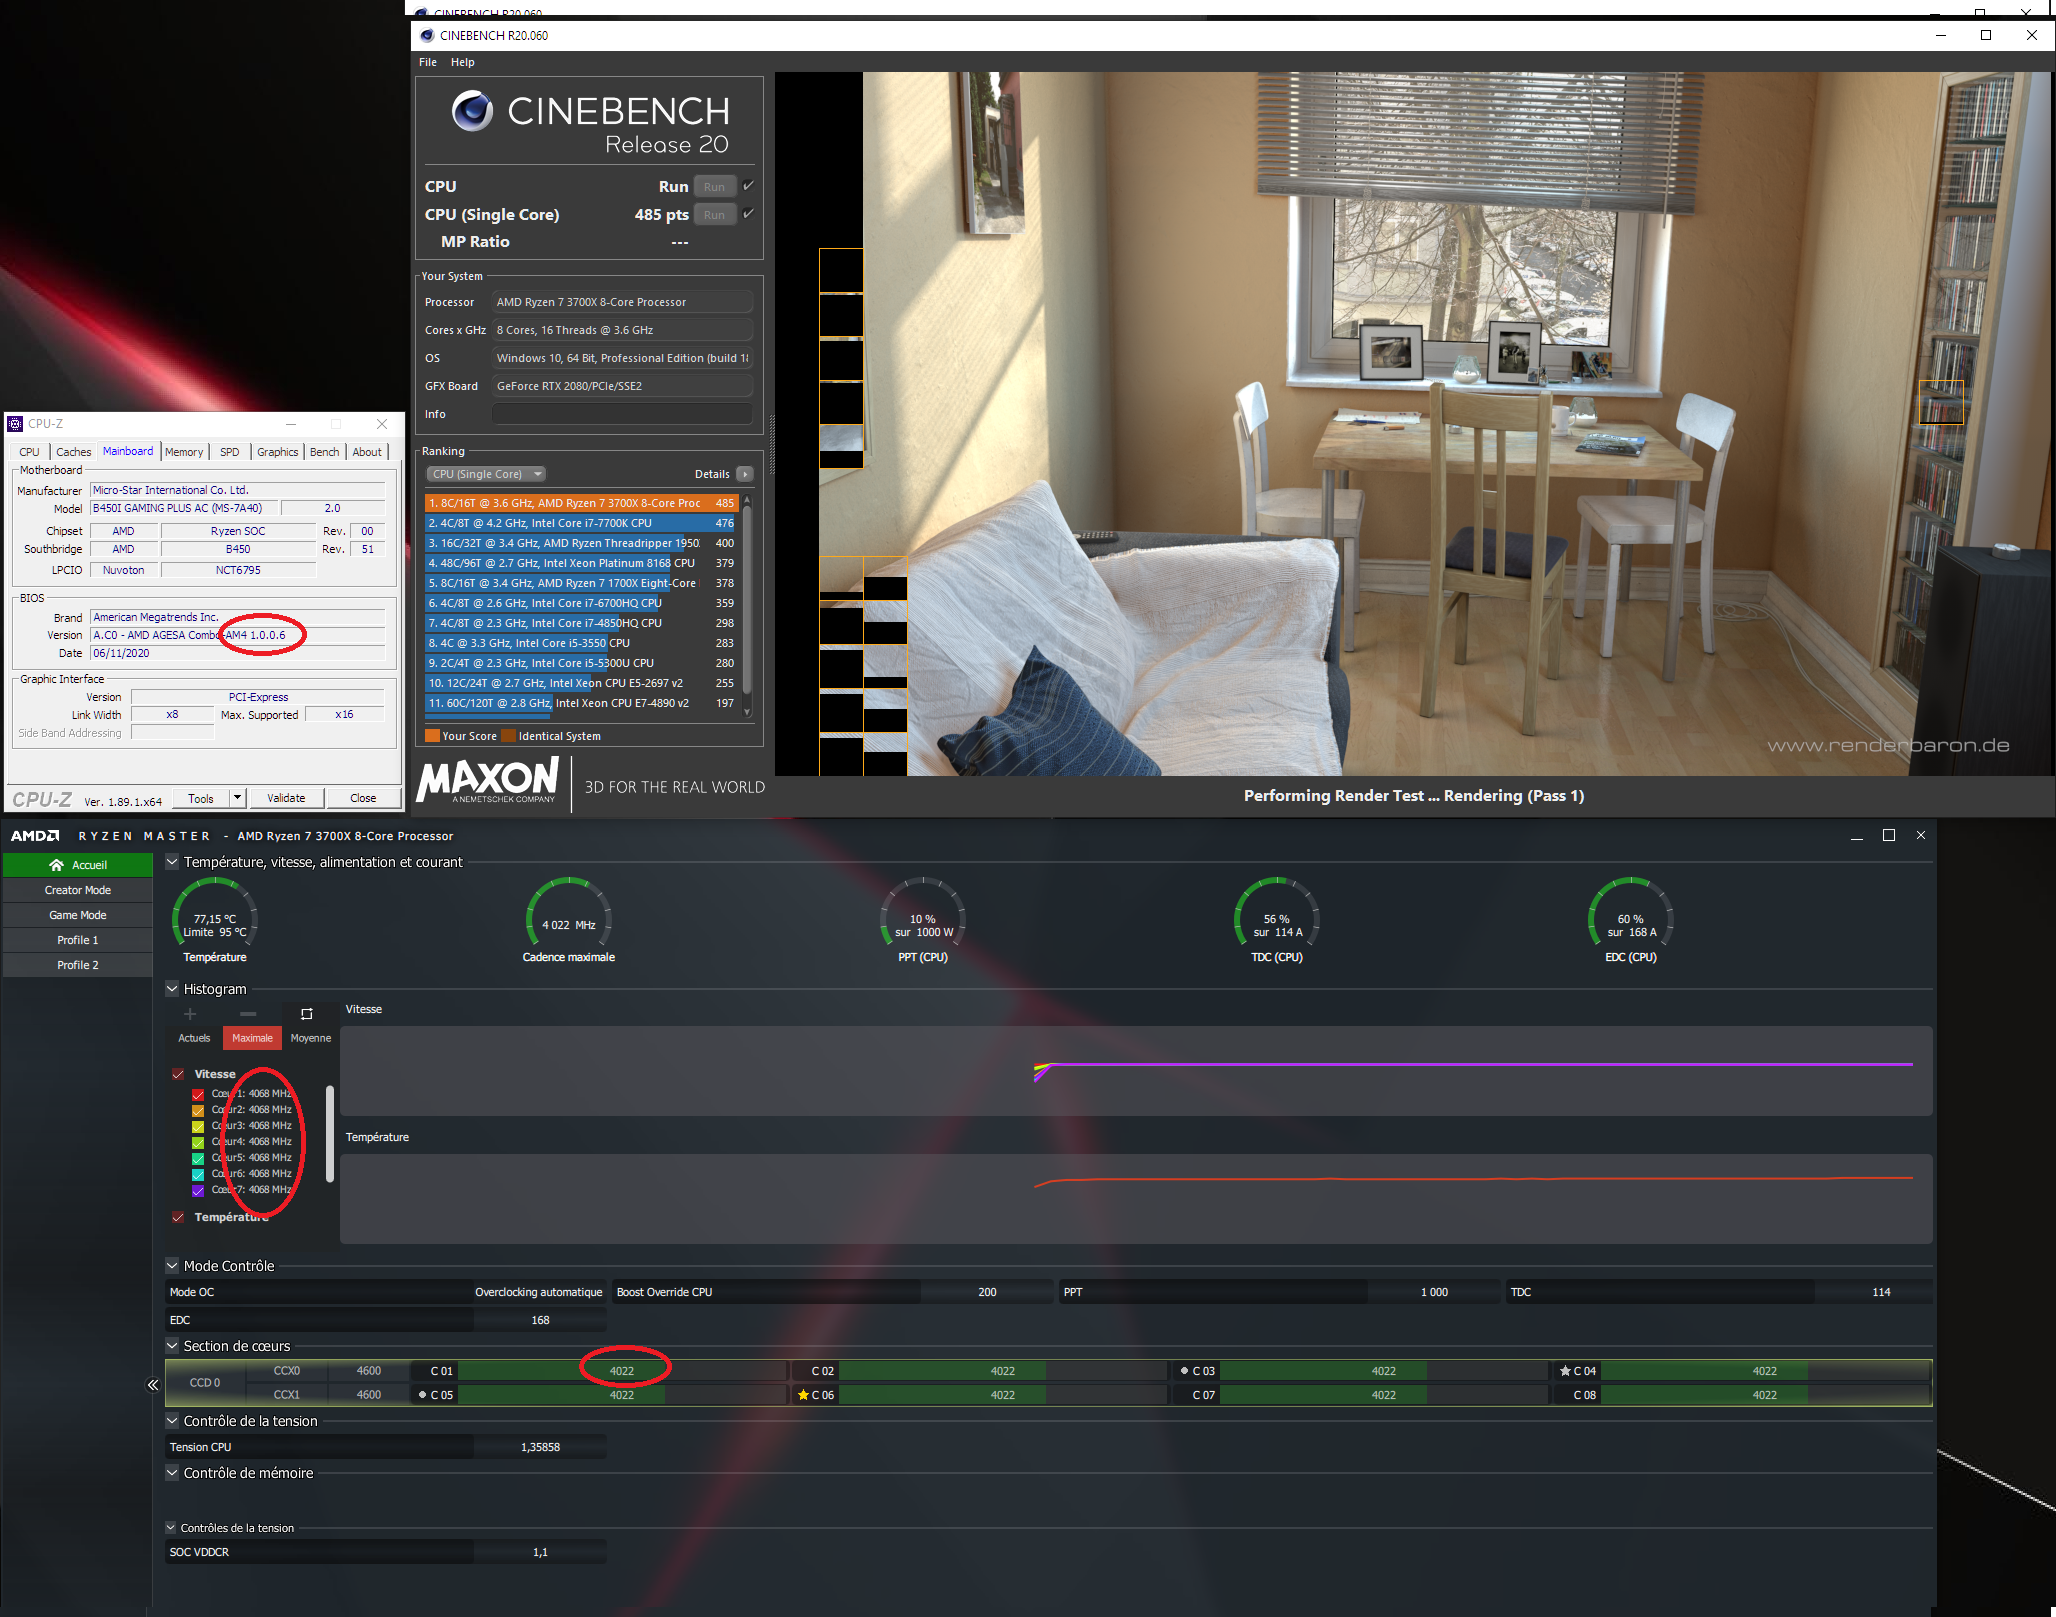Click the Accueil home icon
This screenshot has height=1617, width=2056.
57,865
